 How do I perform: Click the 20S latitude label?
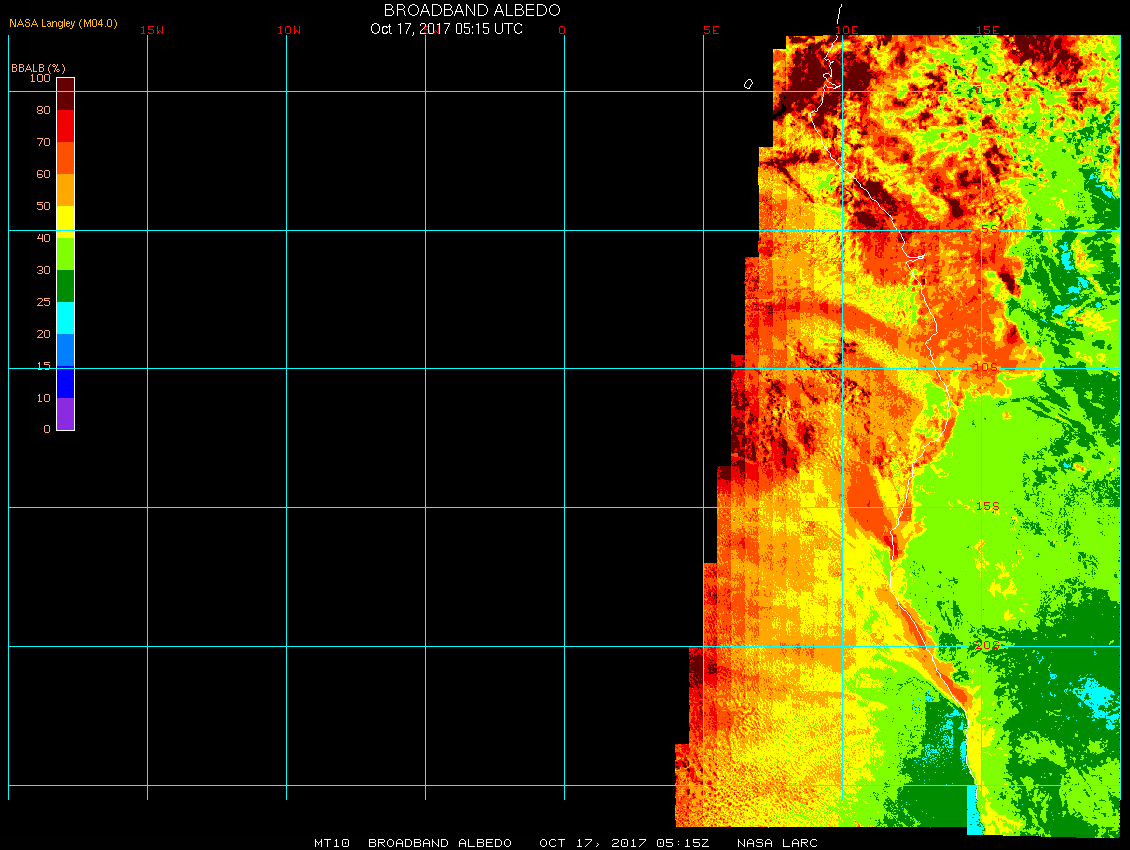[x=987, y=645]
